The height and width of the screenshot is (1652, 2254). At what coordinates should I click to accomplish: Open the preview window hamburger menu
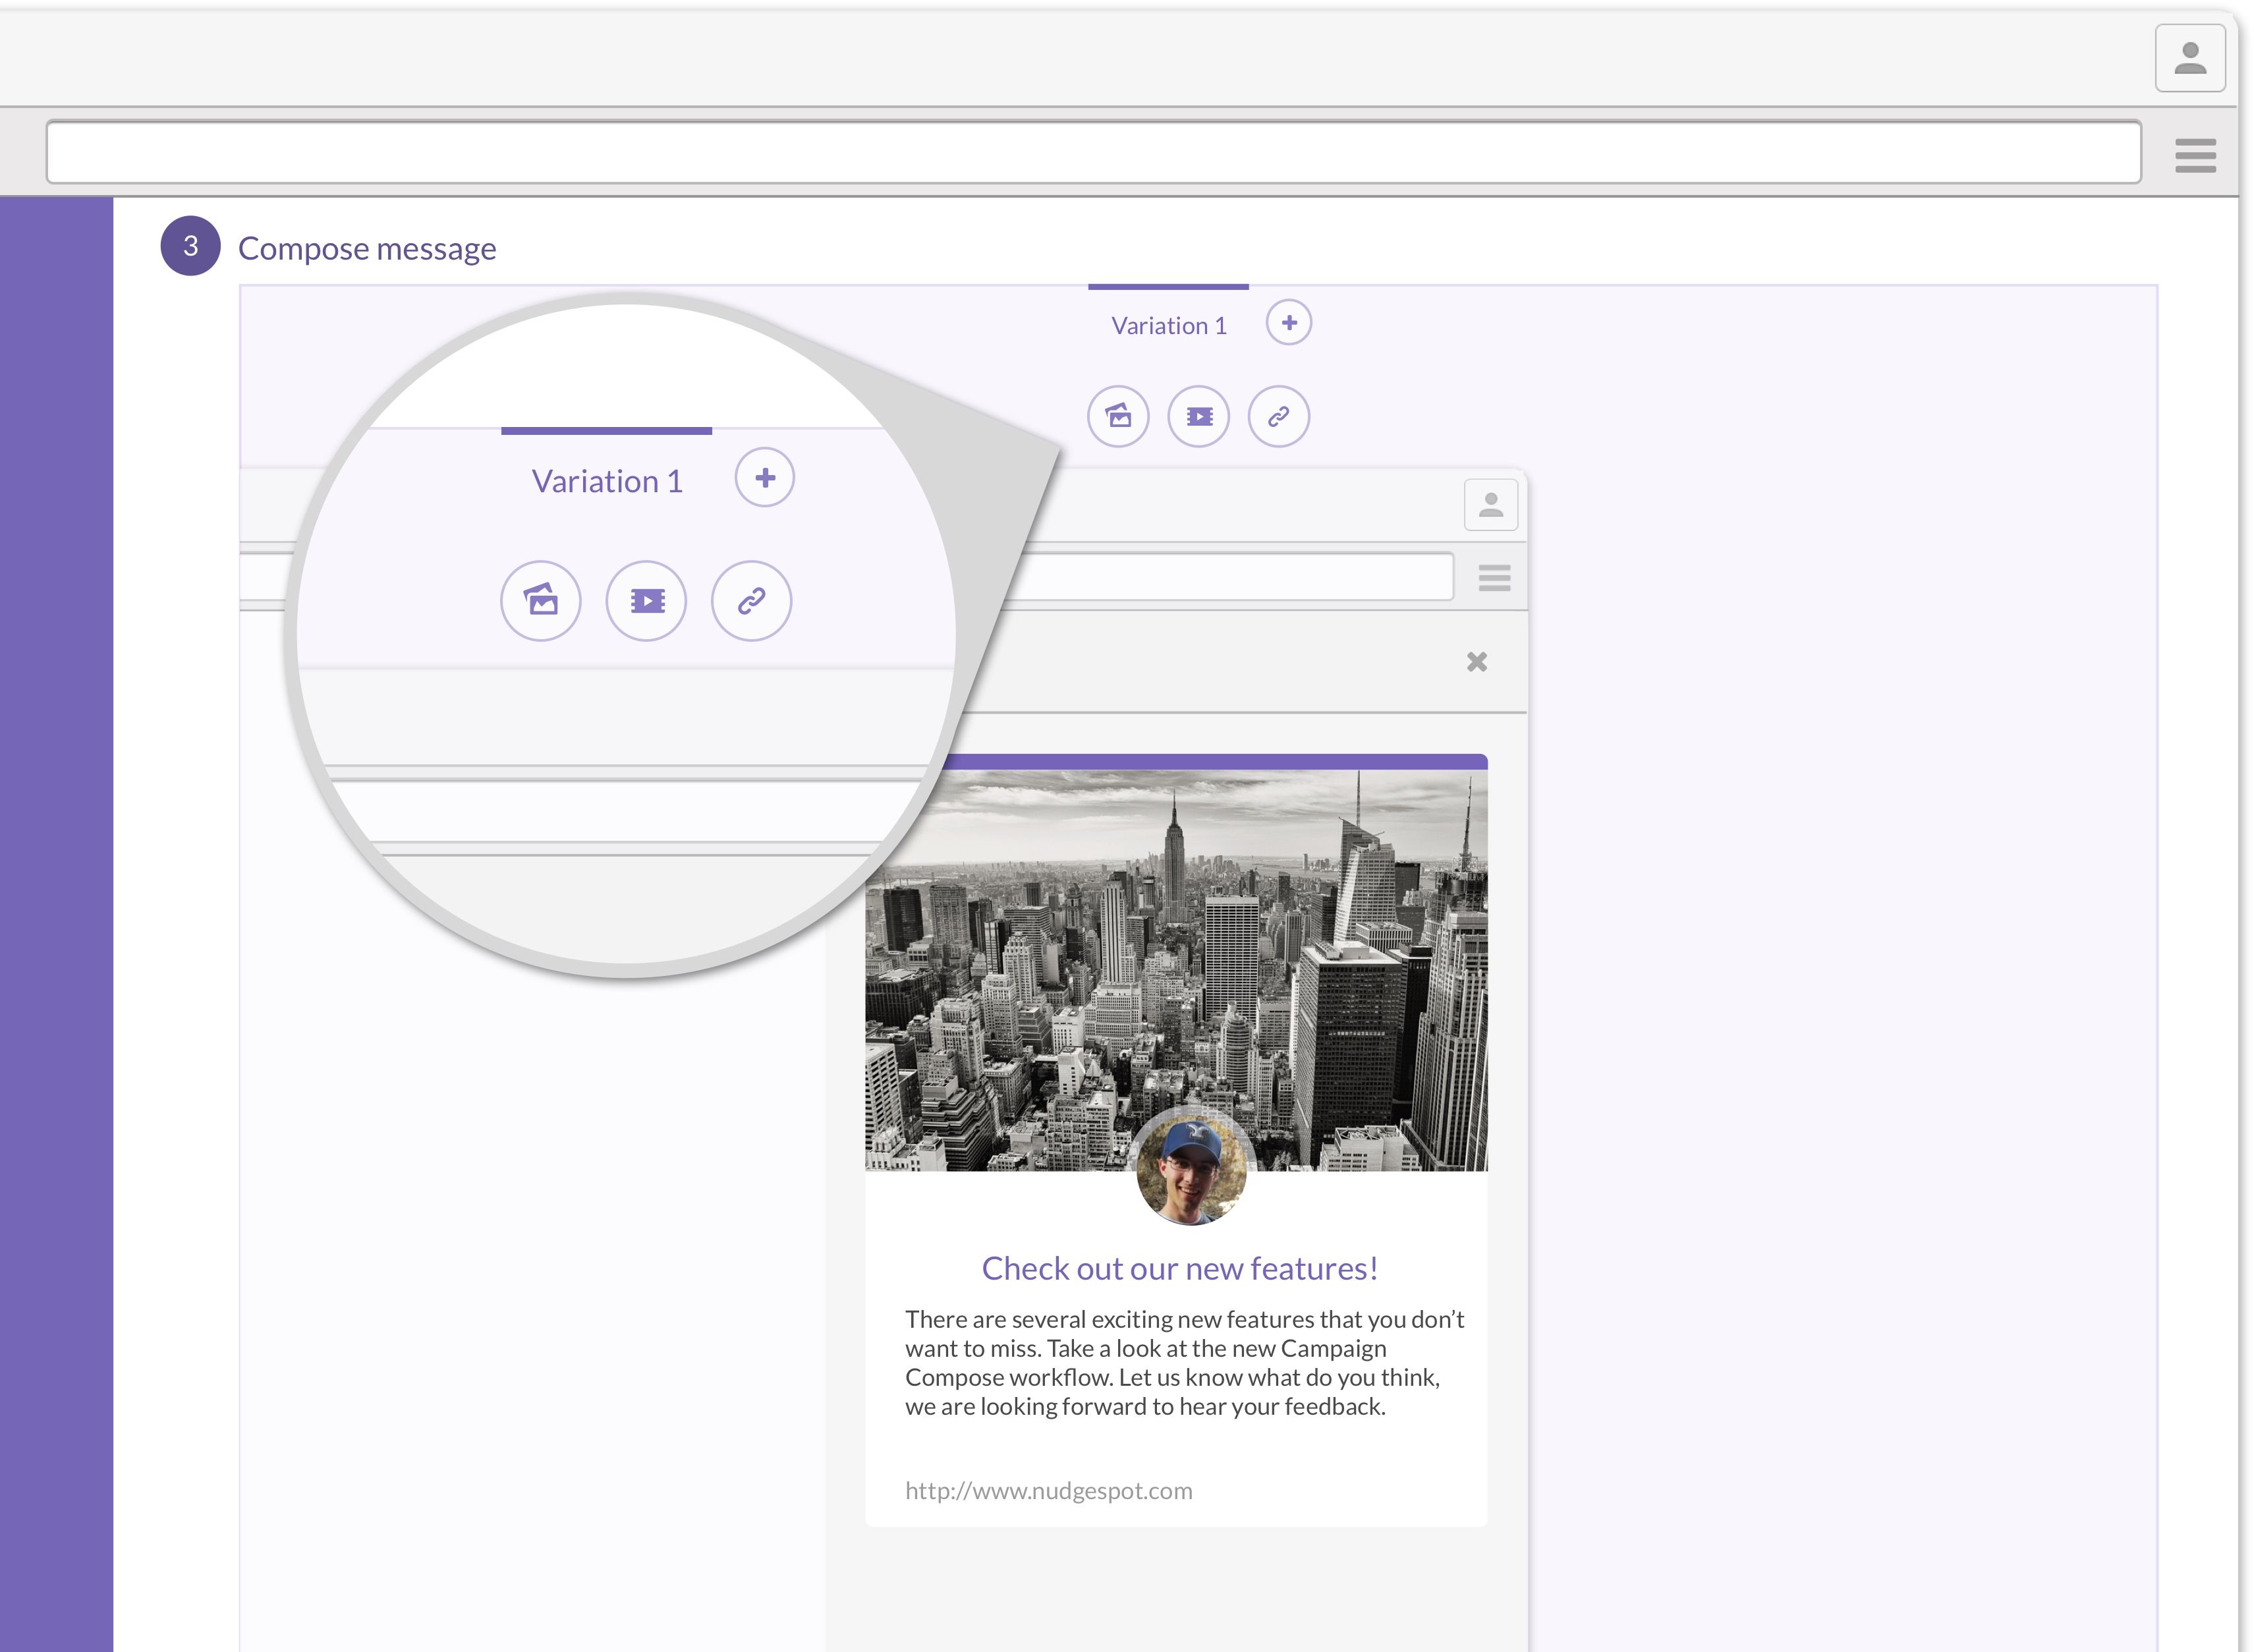1495,578
